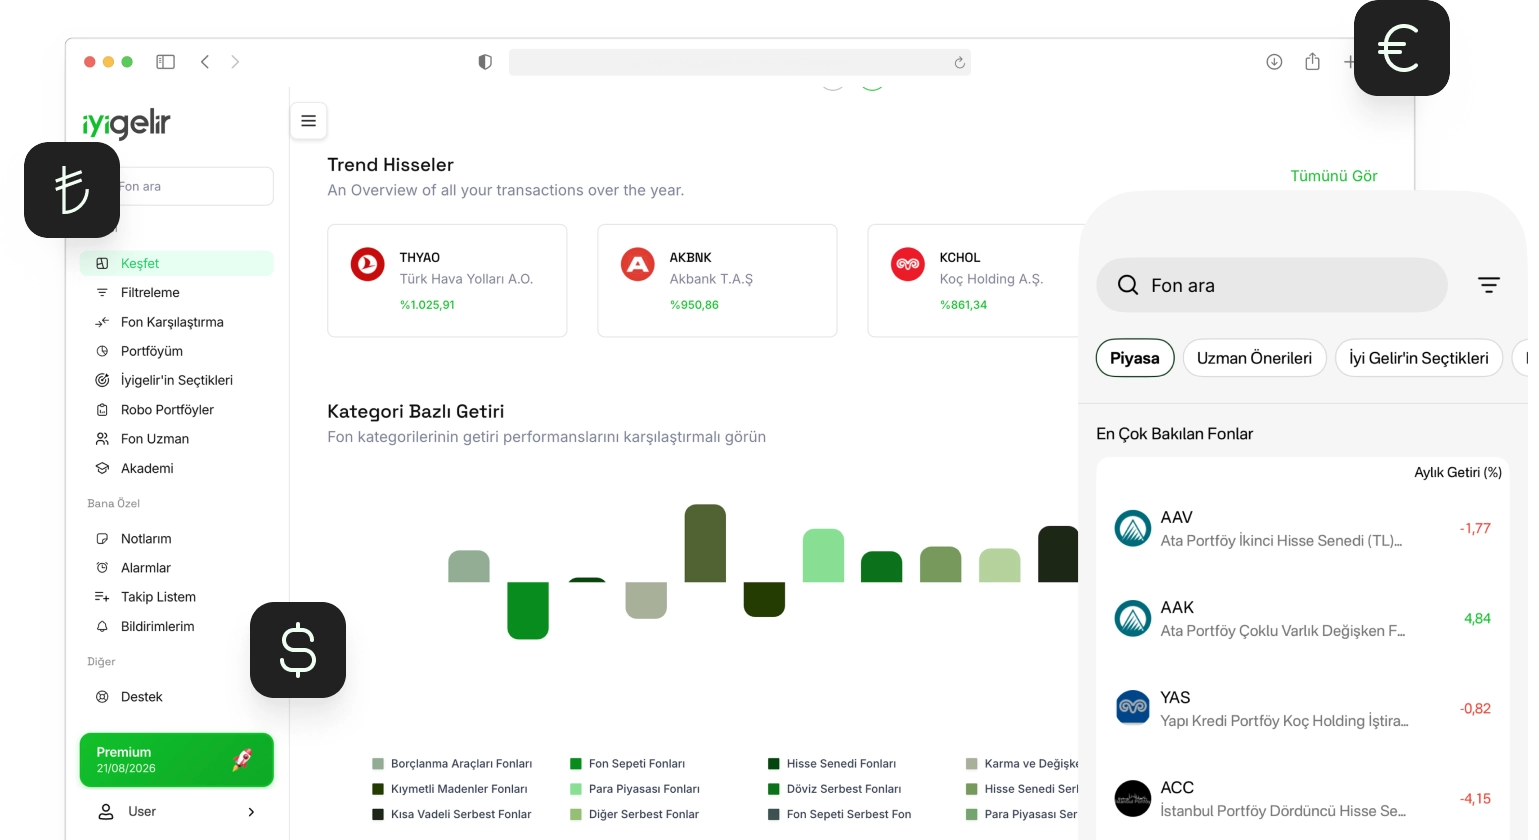The width and height of the screenshot is (1539, 840).
Task: Click the Tümünü Gör link
Action: tap(1334, 176)
